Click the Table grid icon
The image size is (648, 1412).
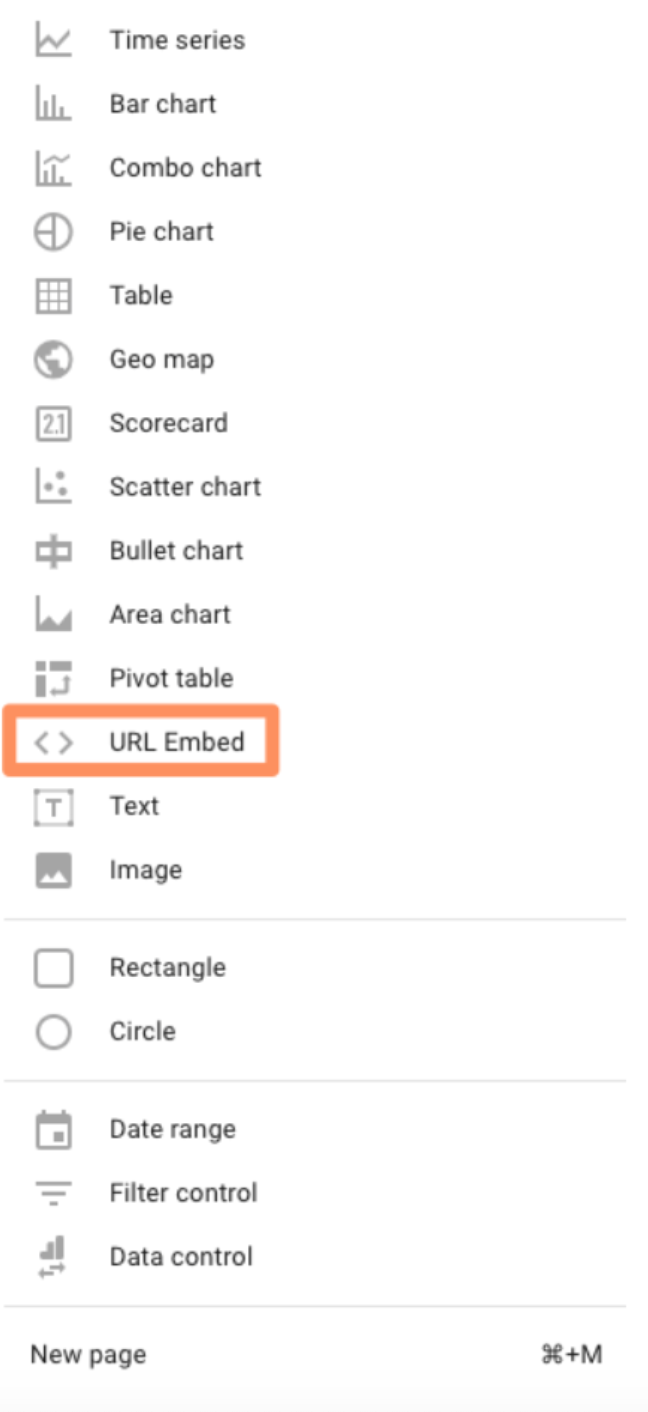point(53,296)
